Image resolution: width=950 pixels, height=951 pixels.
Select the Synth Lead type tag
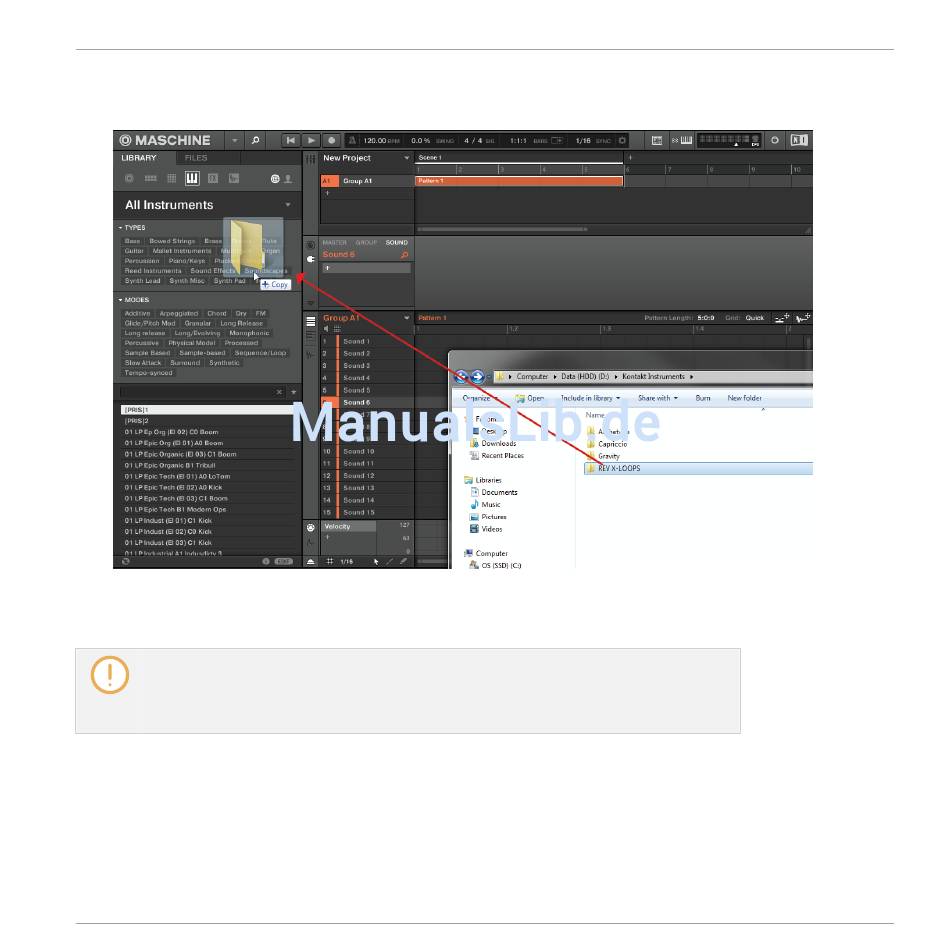[x=143, y=281]
